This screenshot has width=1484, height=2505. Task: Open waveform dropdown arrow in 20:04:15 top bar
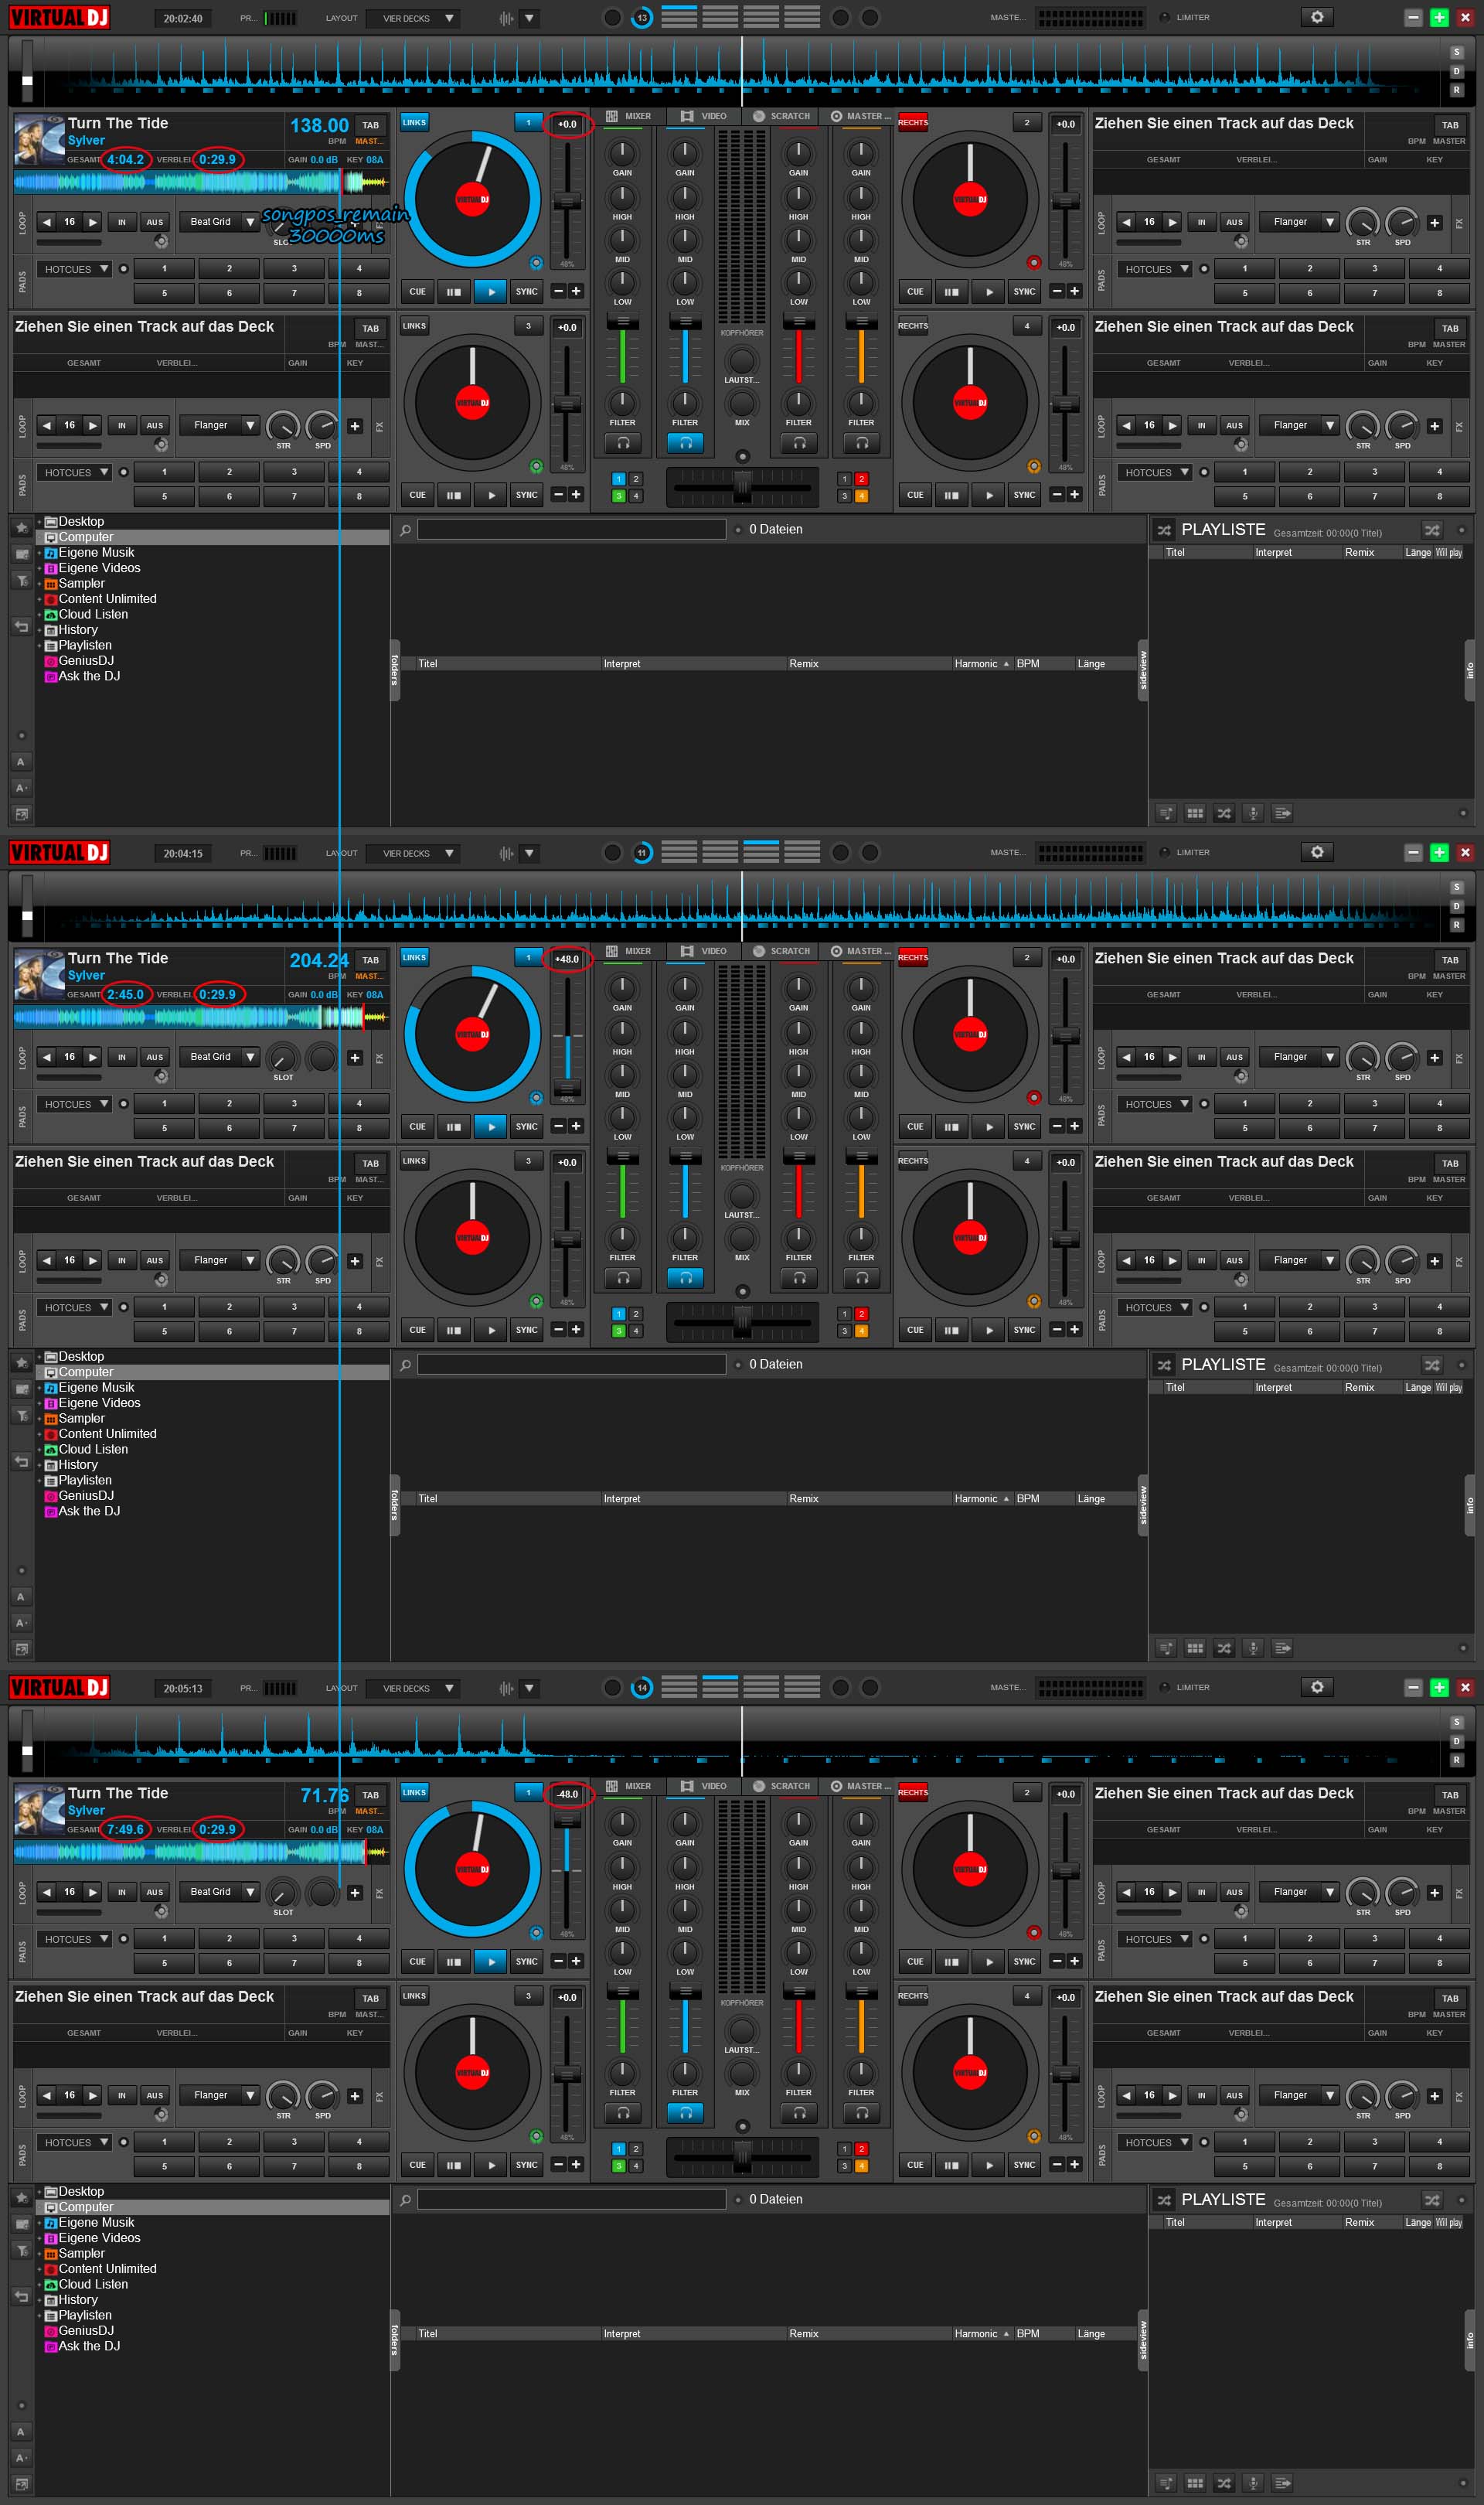coord(529,853)
